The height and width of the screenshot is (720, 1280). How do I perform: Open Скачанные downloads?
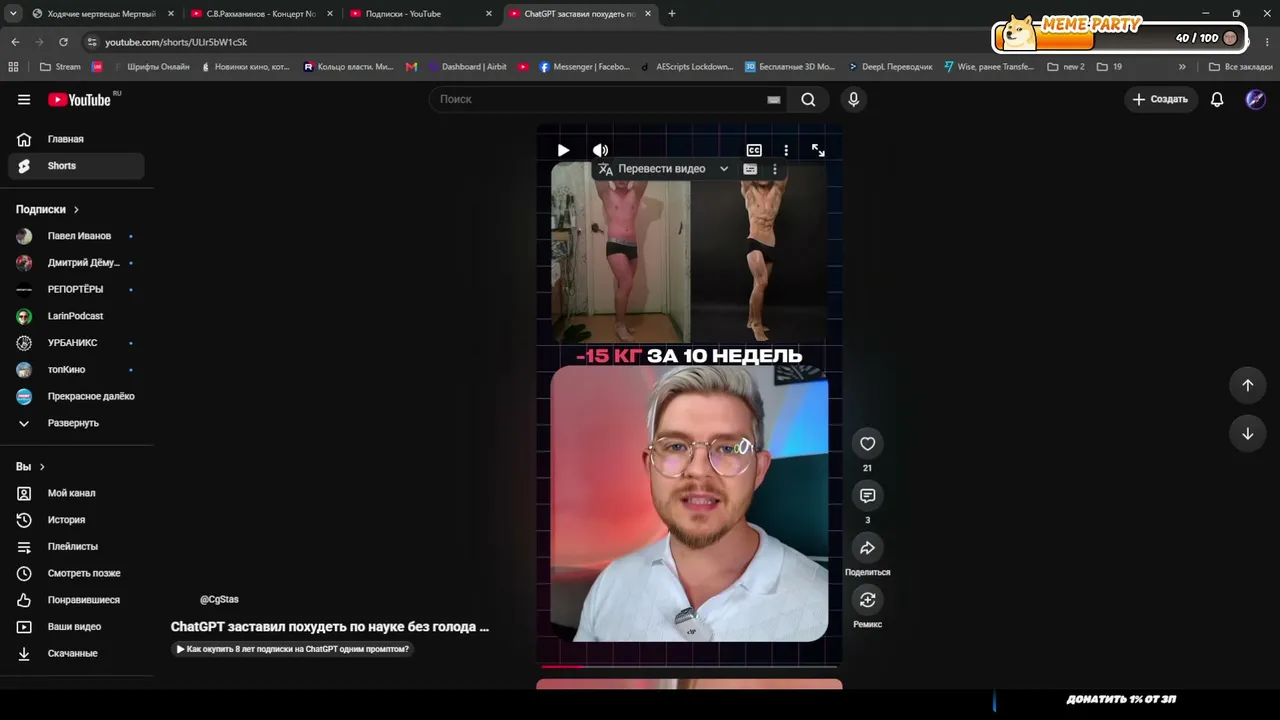coord(76,653)
